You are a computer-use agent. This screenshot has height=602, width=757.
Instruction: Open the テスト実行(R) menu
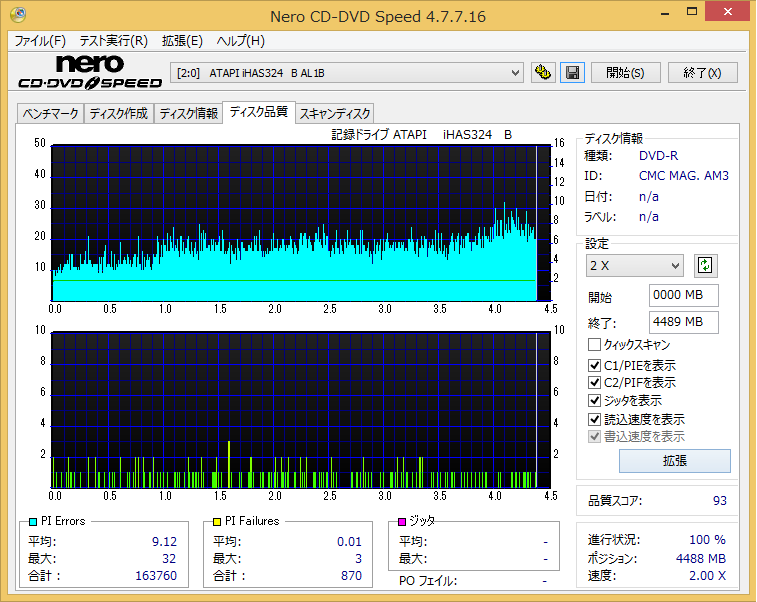pyautogui.click(x=113, y=41)
